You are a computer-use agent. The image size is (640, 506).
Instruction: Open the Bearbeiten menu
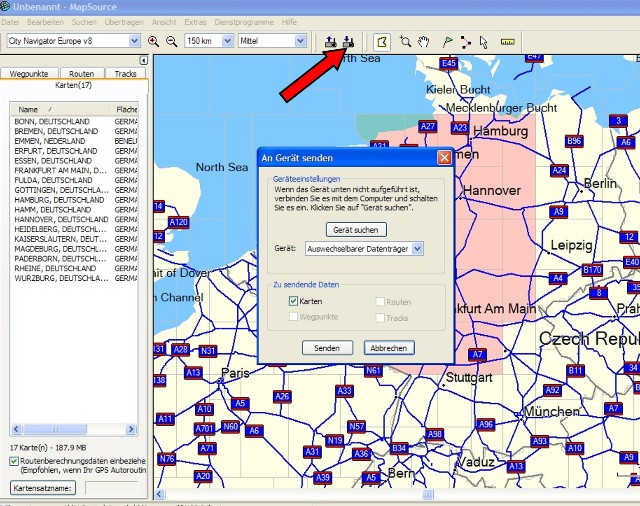pyautogui.click(x=45, y=22)
